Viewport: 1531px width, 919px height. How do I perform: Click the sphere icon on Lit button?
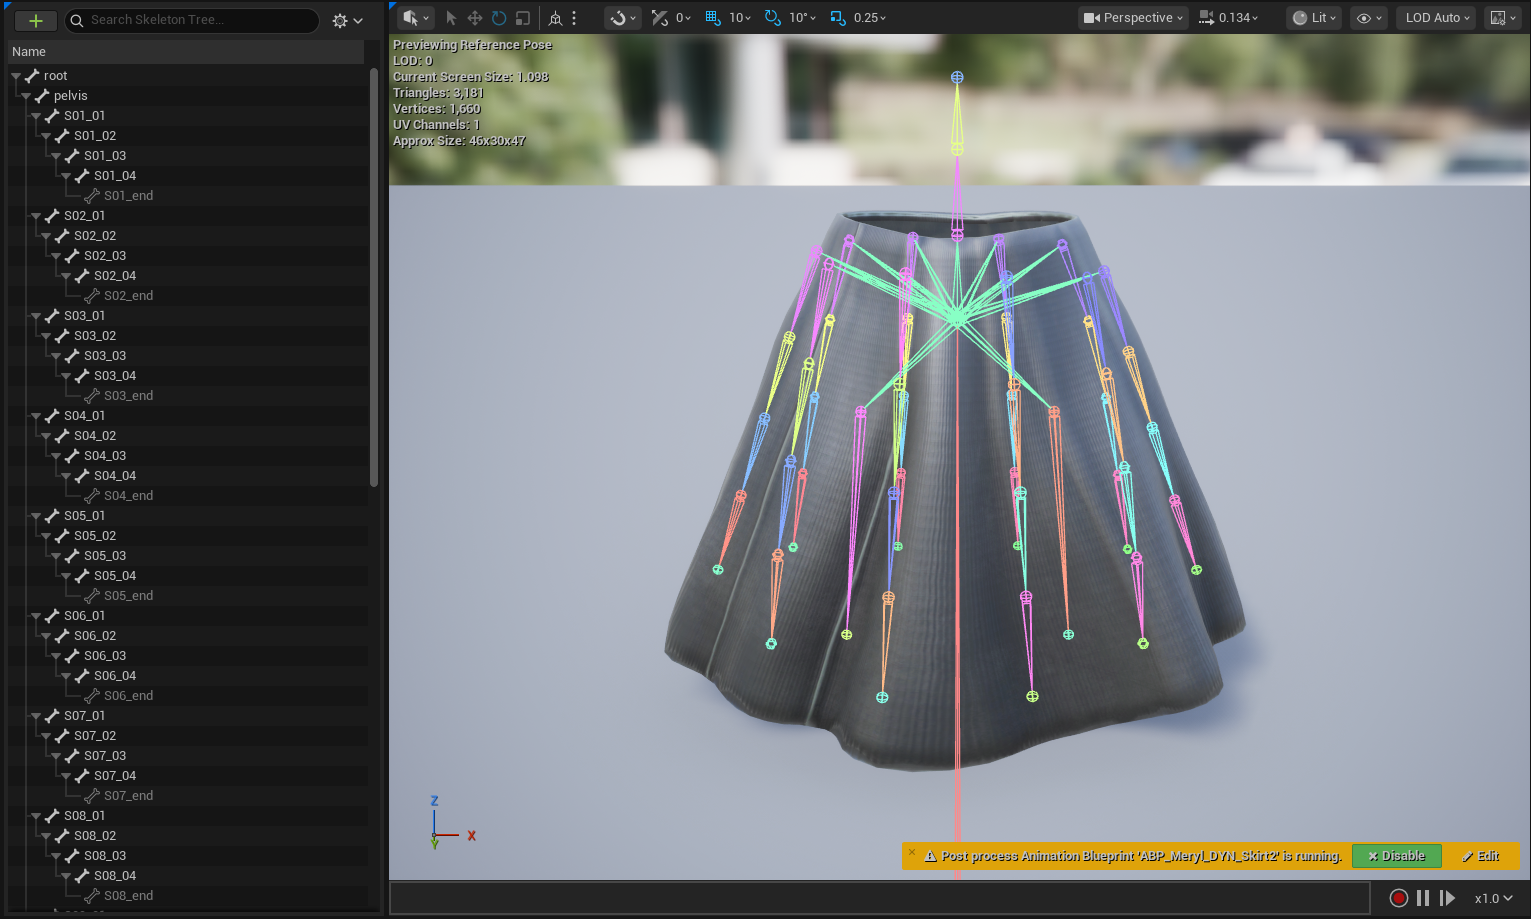coord(1300,18)
